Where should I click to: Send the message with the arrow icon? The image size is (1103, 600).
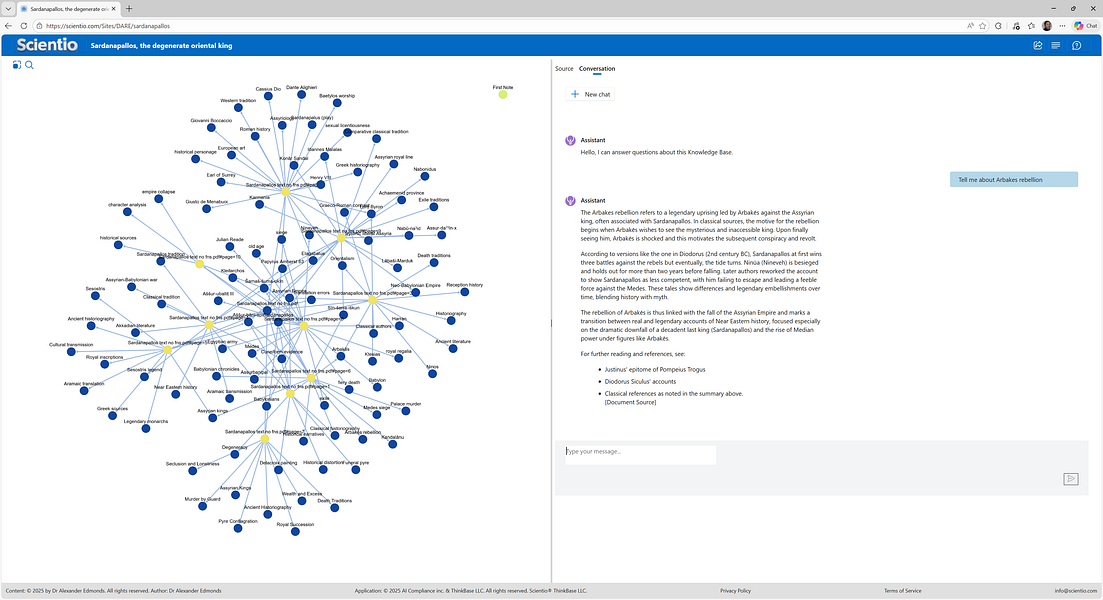[1071, 479]
